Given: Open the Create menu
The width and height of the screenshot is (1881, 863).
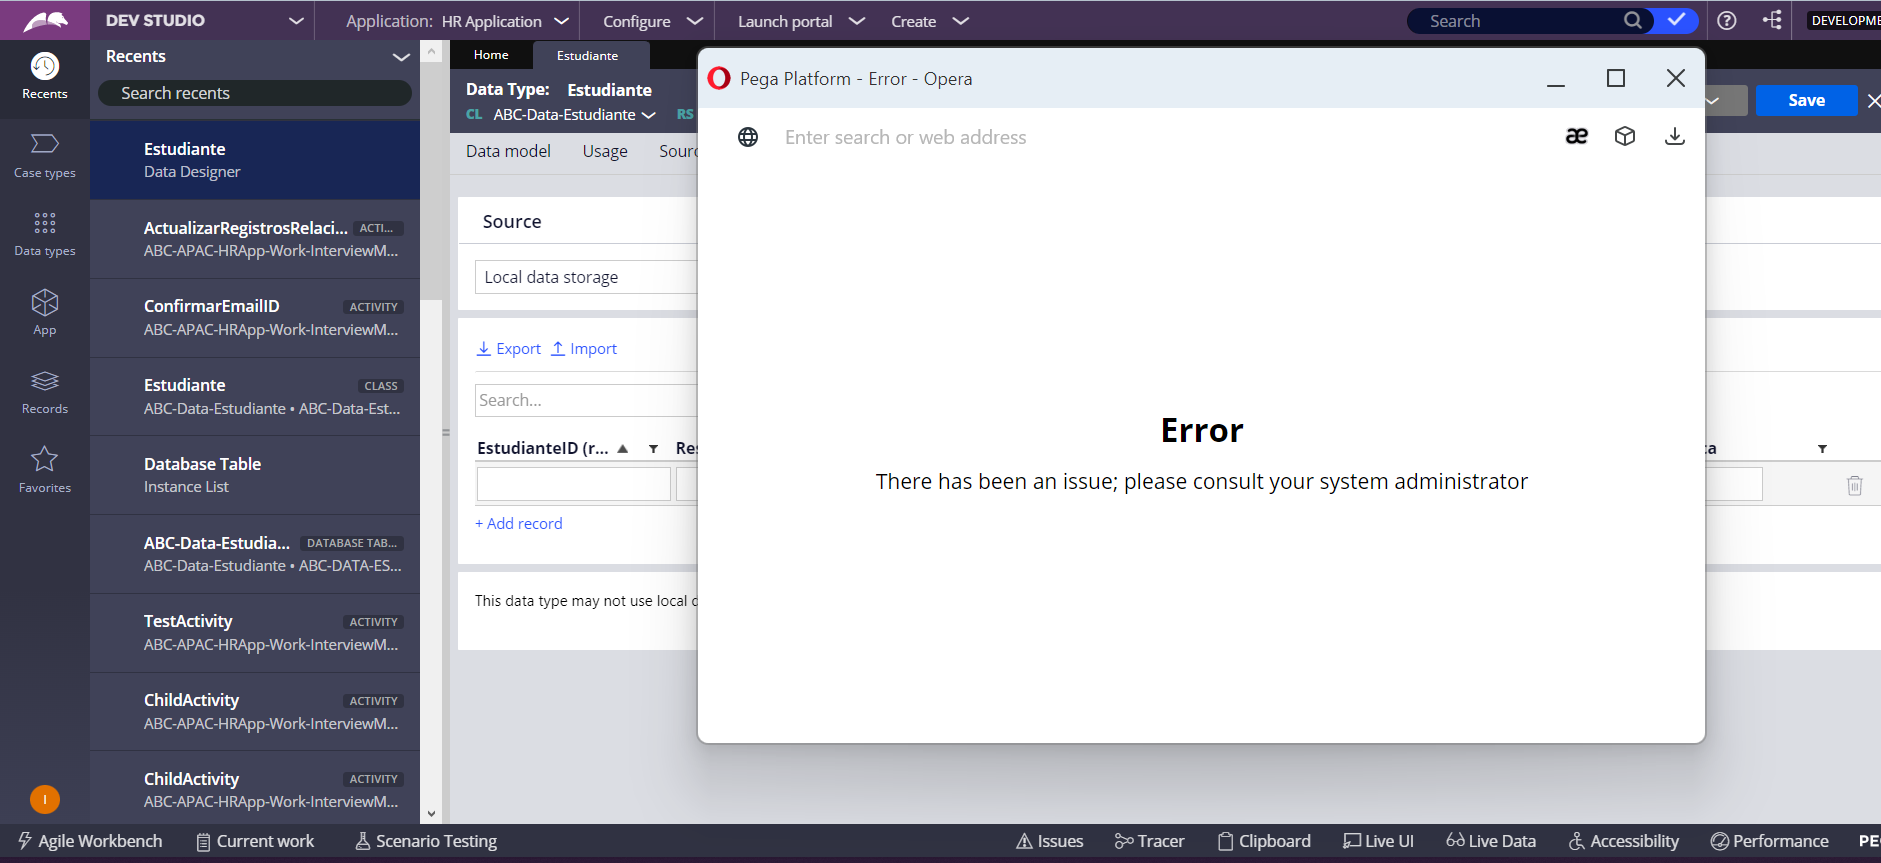Looking at the screenshot, I should [x=929, y=21].
